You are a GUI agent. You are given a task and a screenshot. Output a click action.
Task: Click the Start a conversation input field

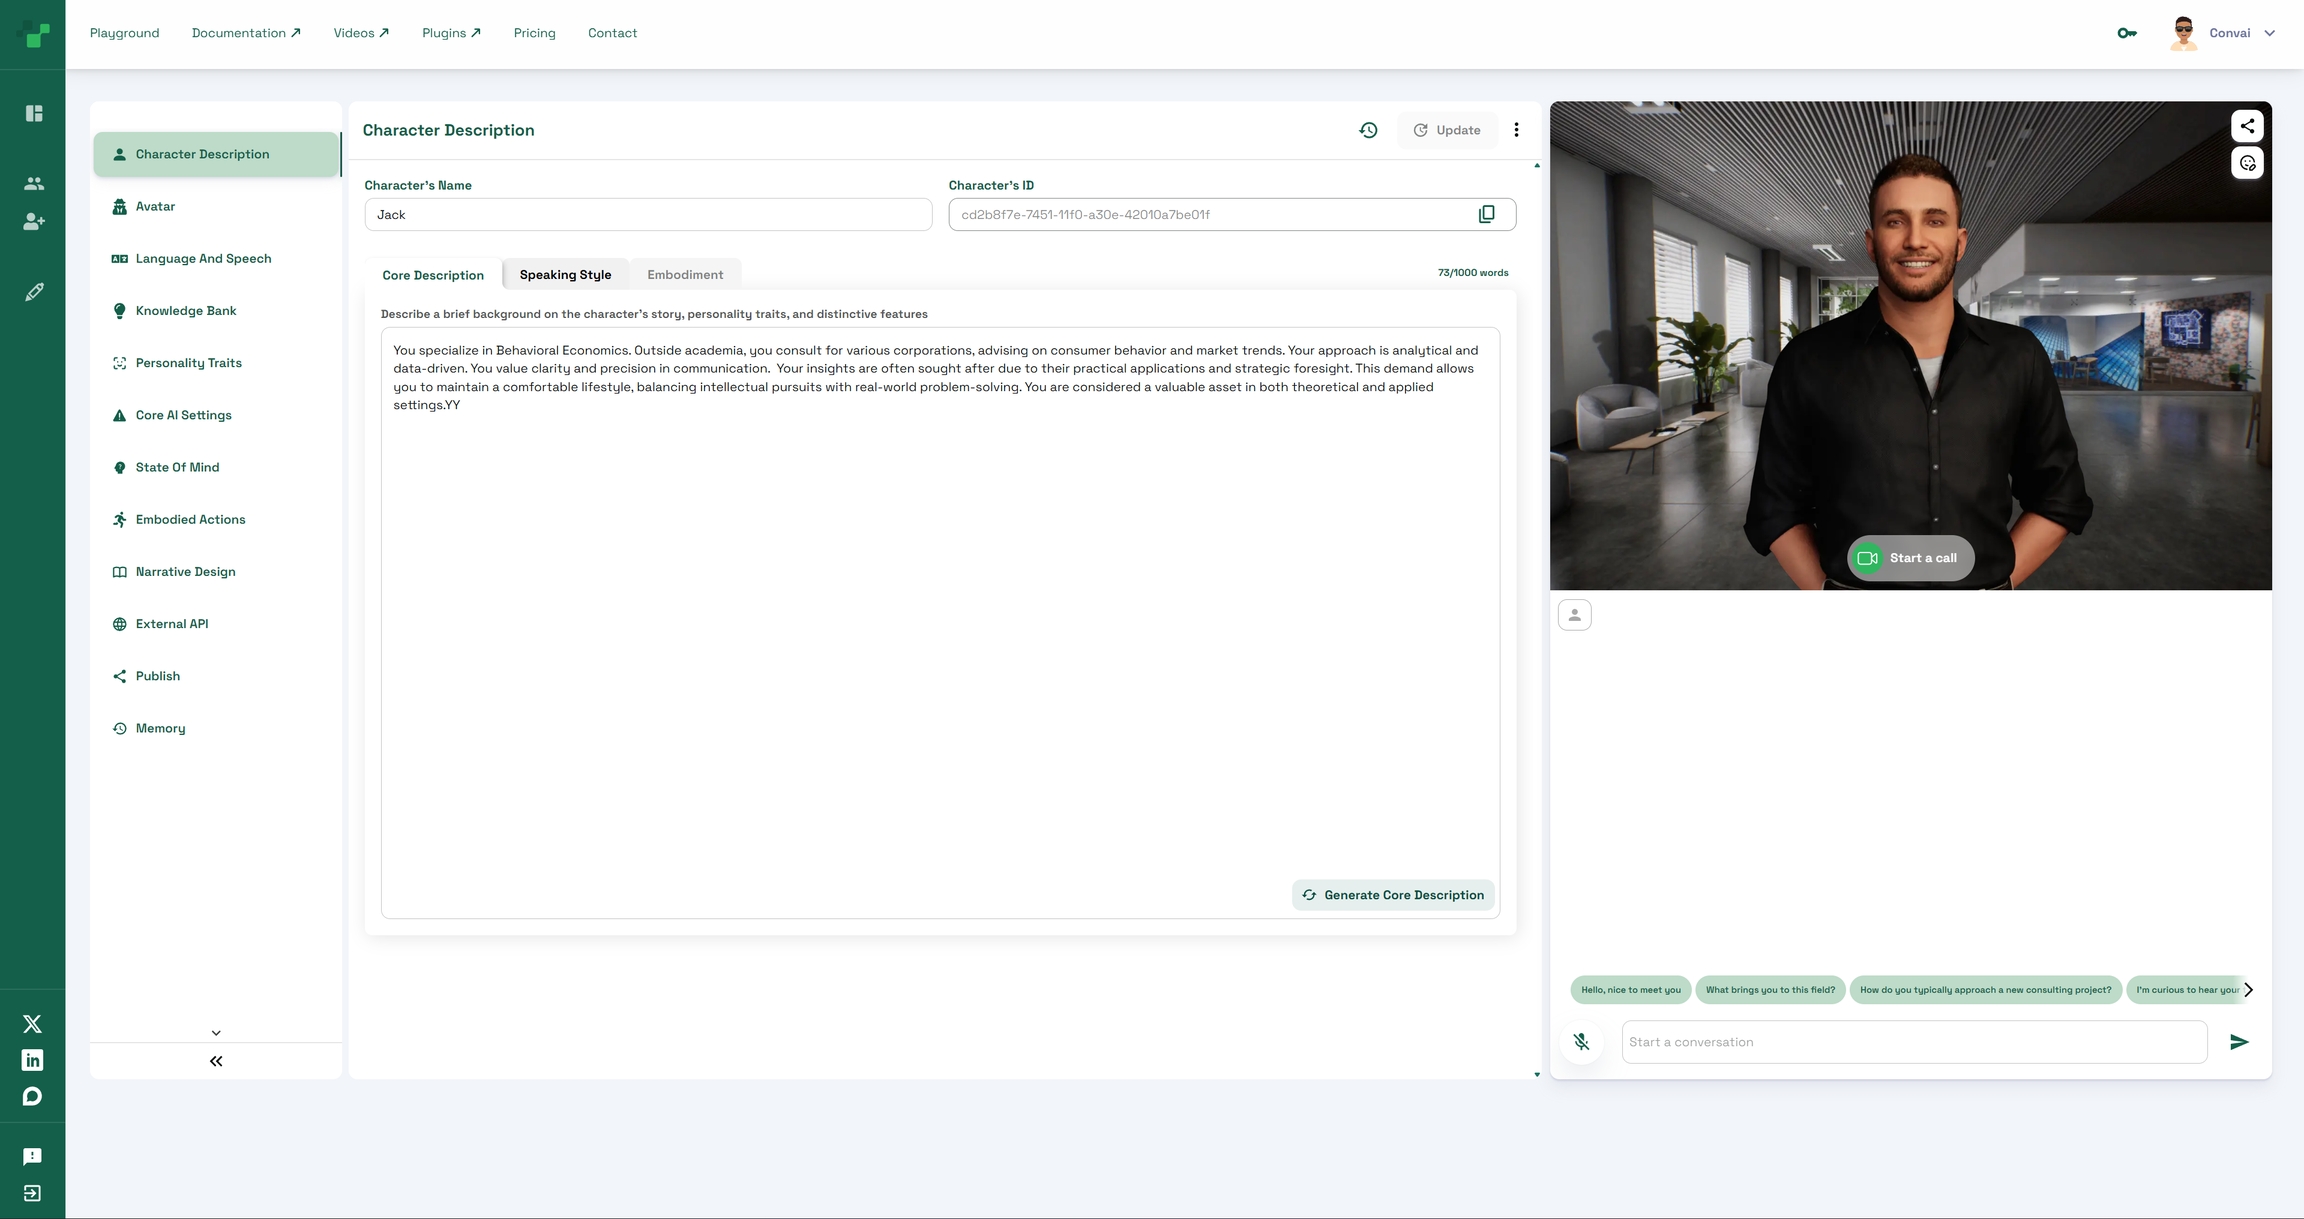pyautogui.click(x=1913, y=1042)
